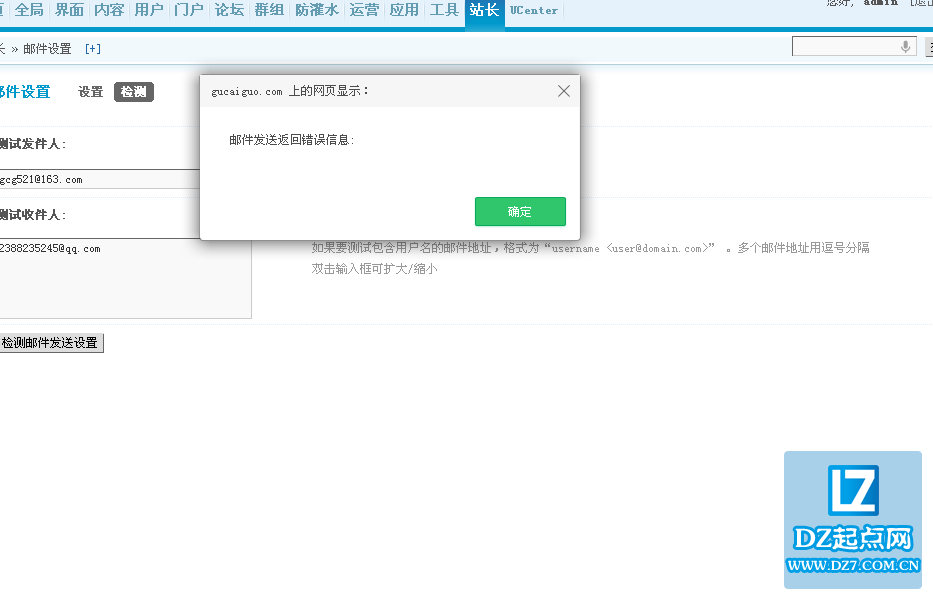Open the 运营 menu
This screenshot has width=933, height=601.
coord(364,10)
